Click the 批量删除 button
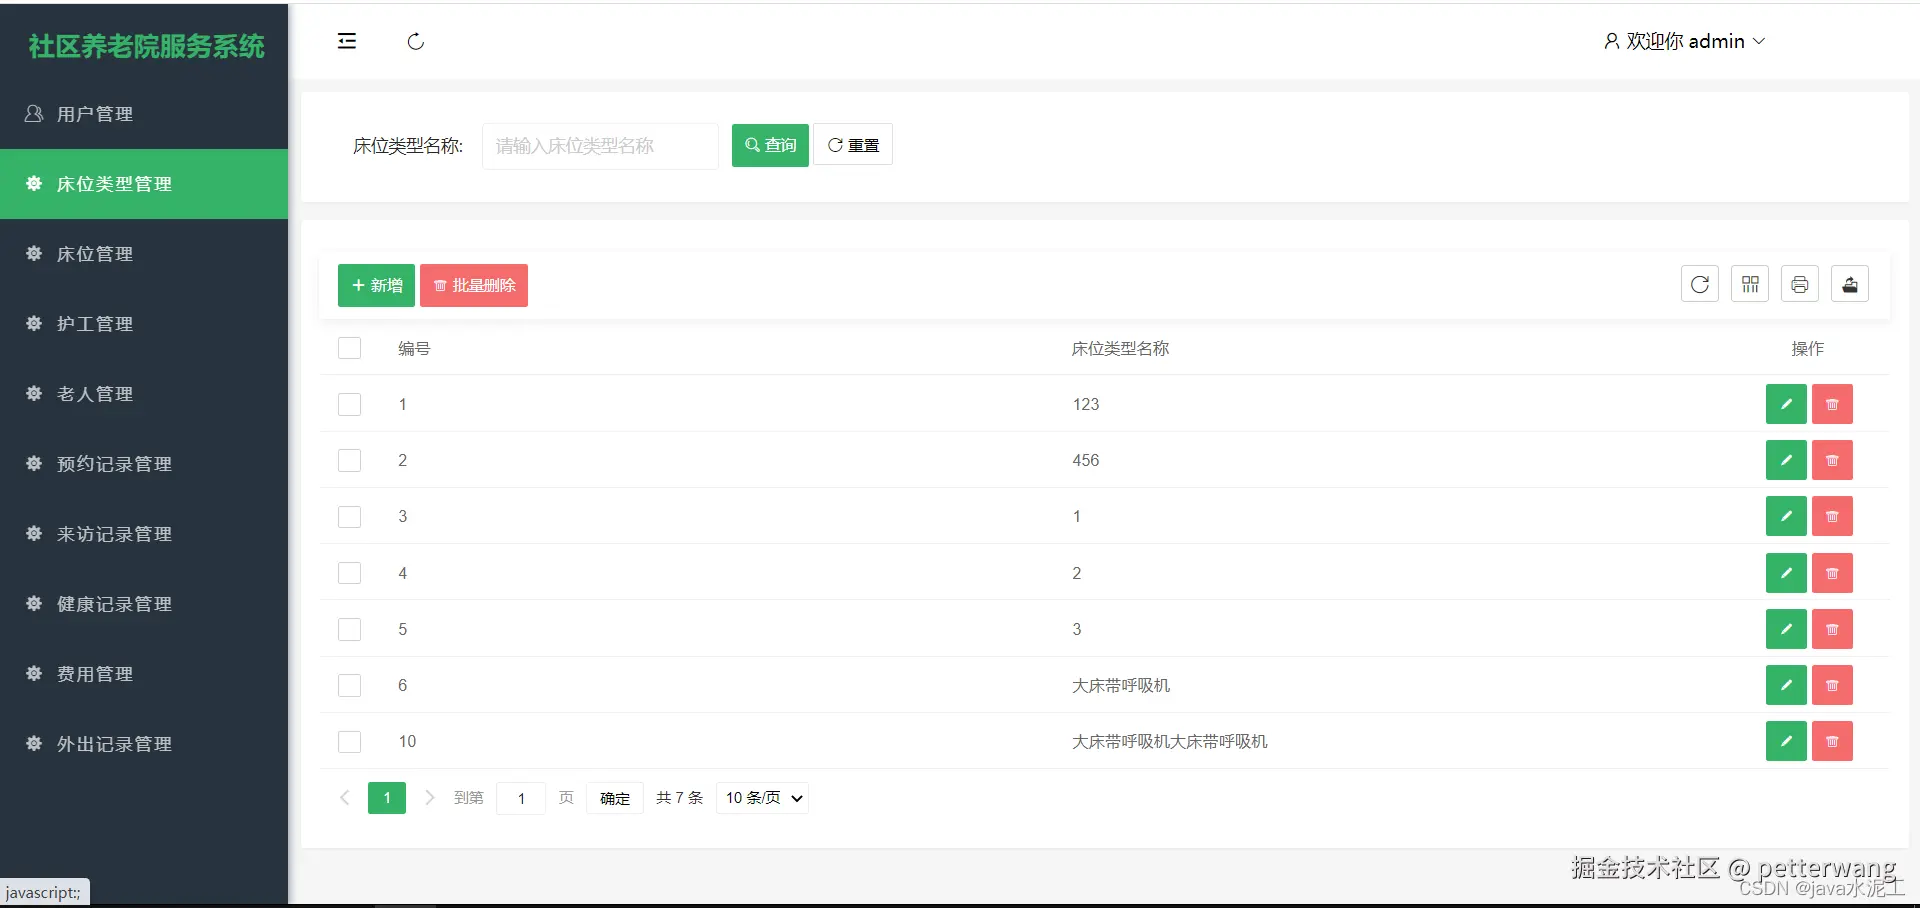The image size is (1920, 908). (x=473, y=285)
